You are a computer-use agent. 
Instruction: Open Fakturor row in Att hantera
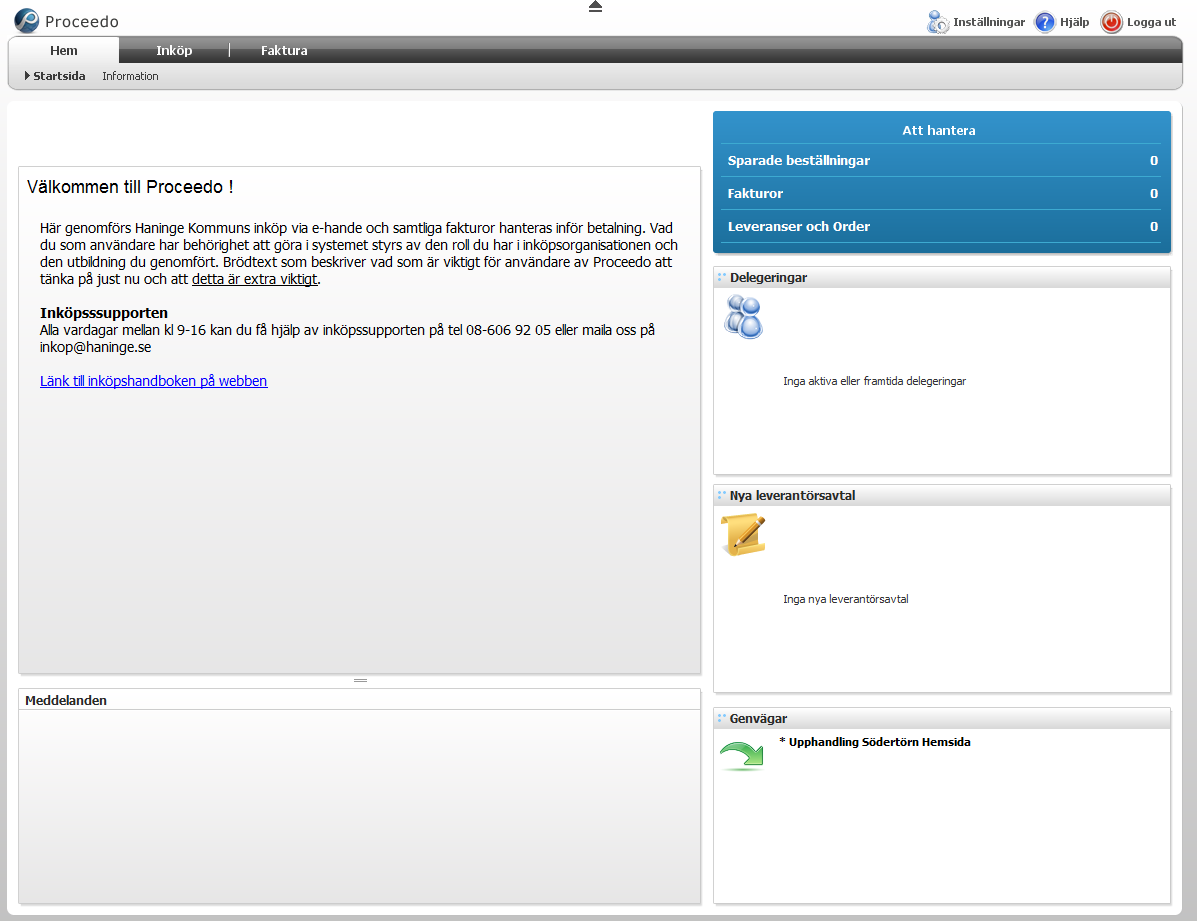[x=942, y=193]
